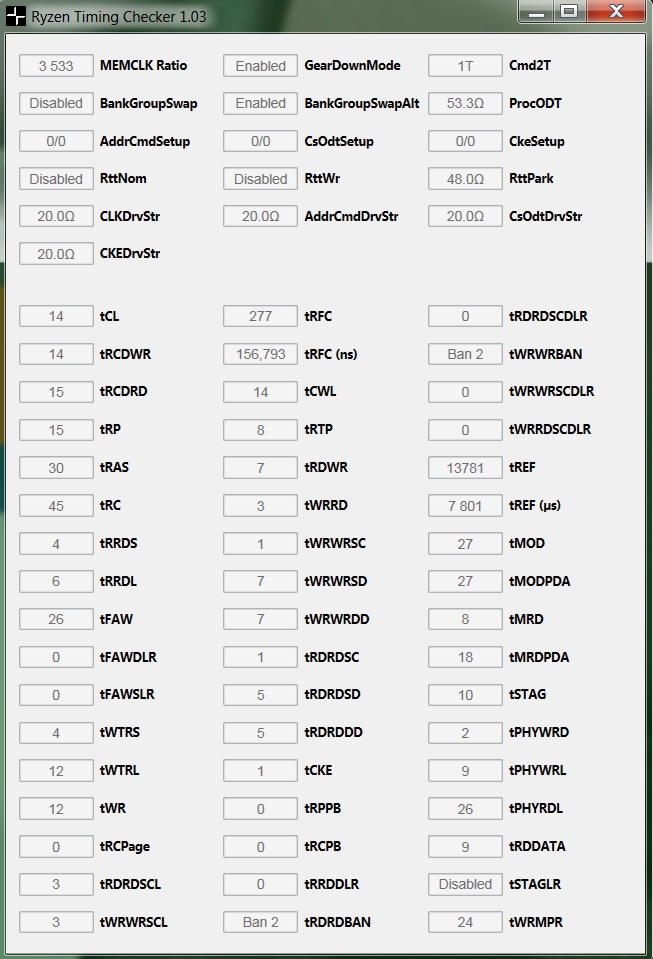The width and height of the screenshot is (653, 959).
Task: Click the tRDRDBAN Ban 2 field
Action: [x=260, y=922]
